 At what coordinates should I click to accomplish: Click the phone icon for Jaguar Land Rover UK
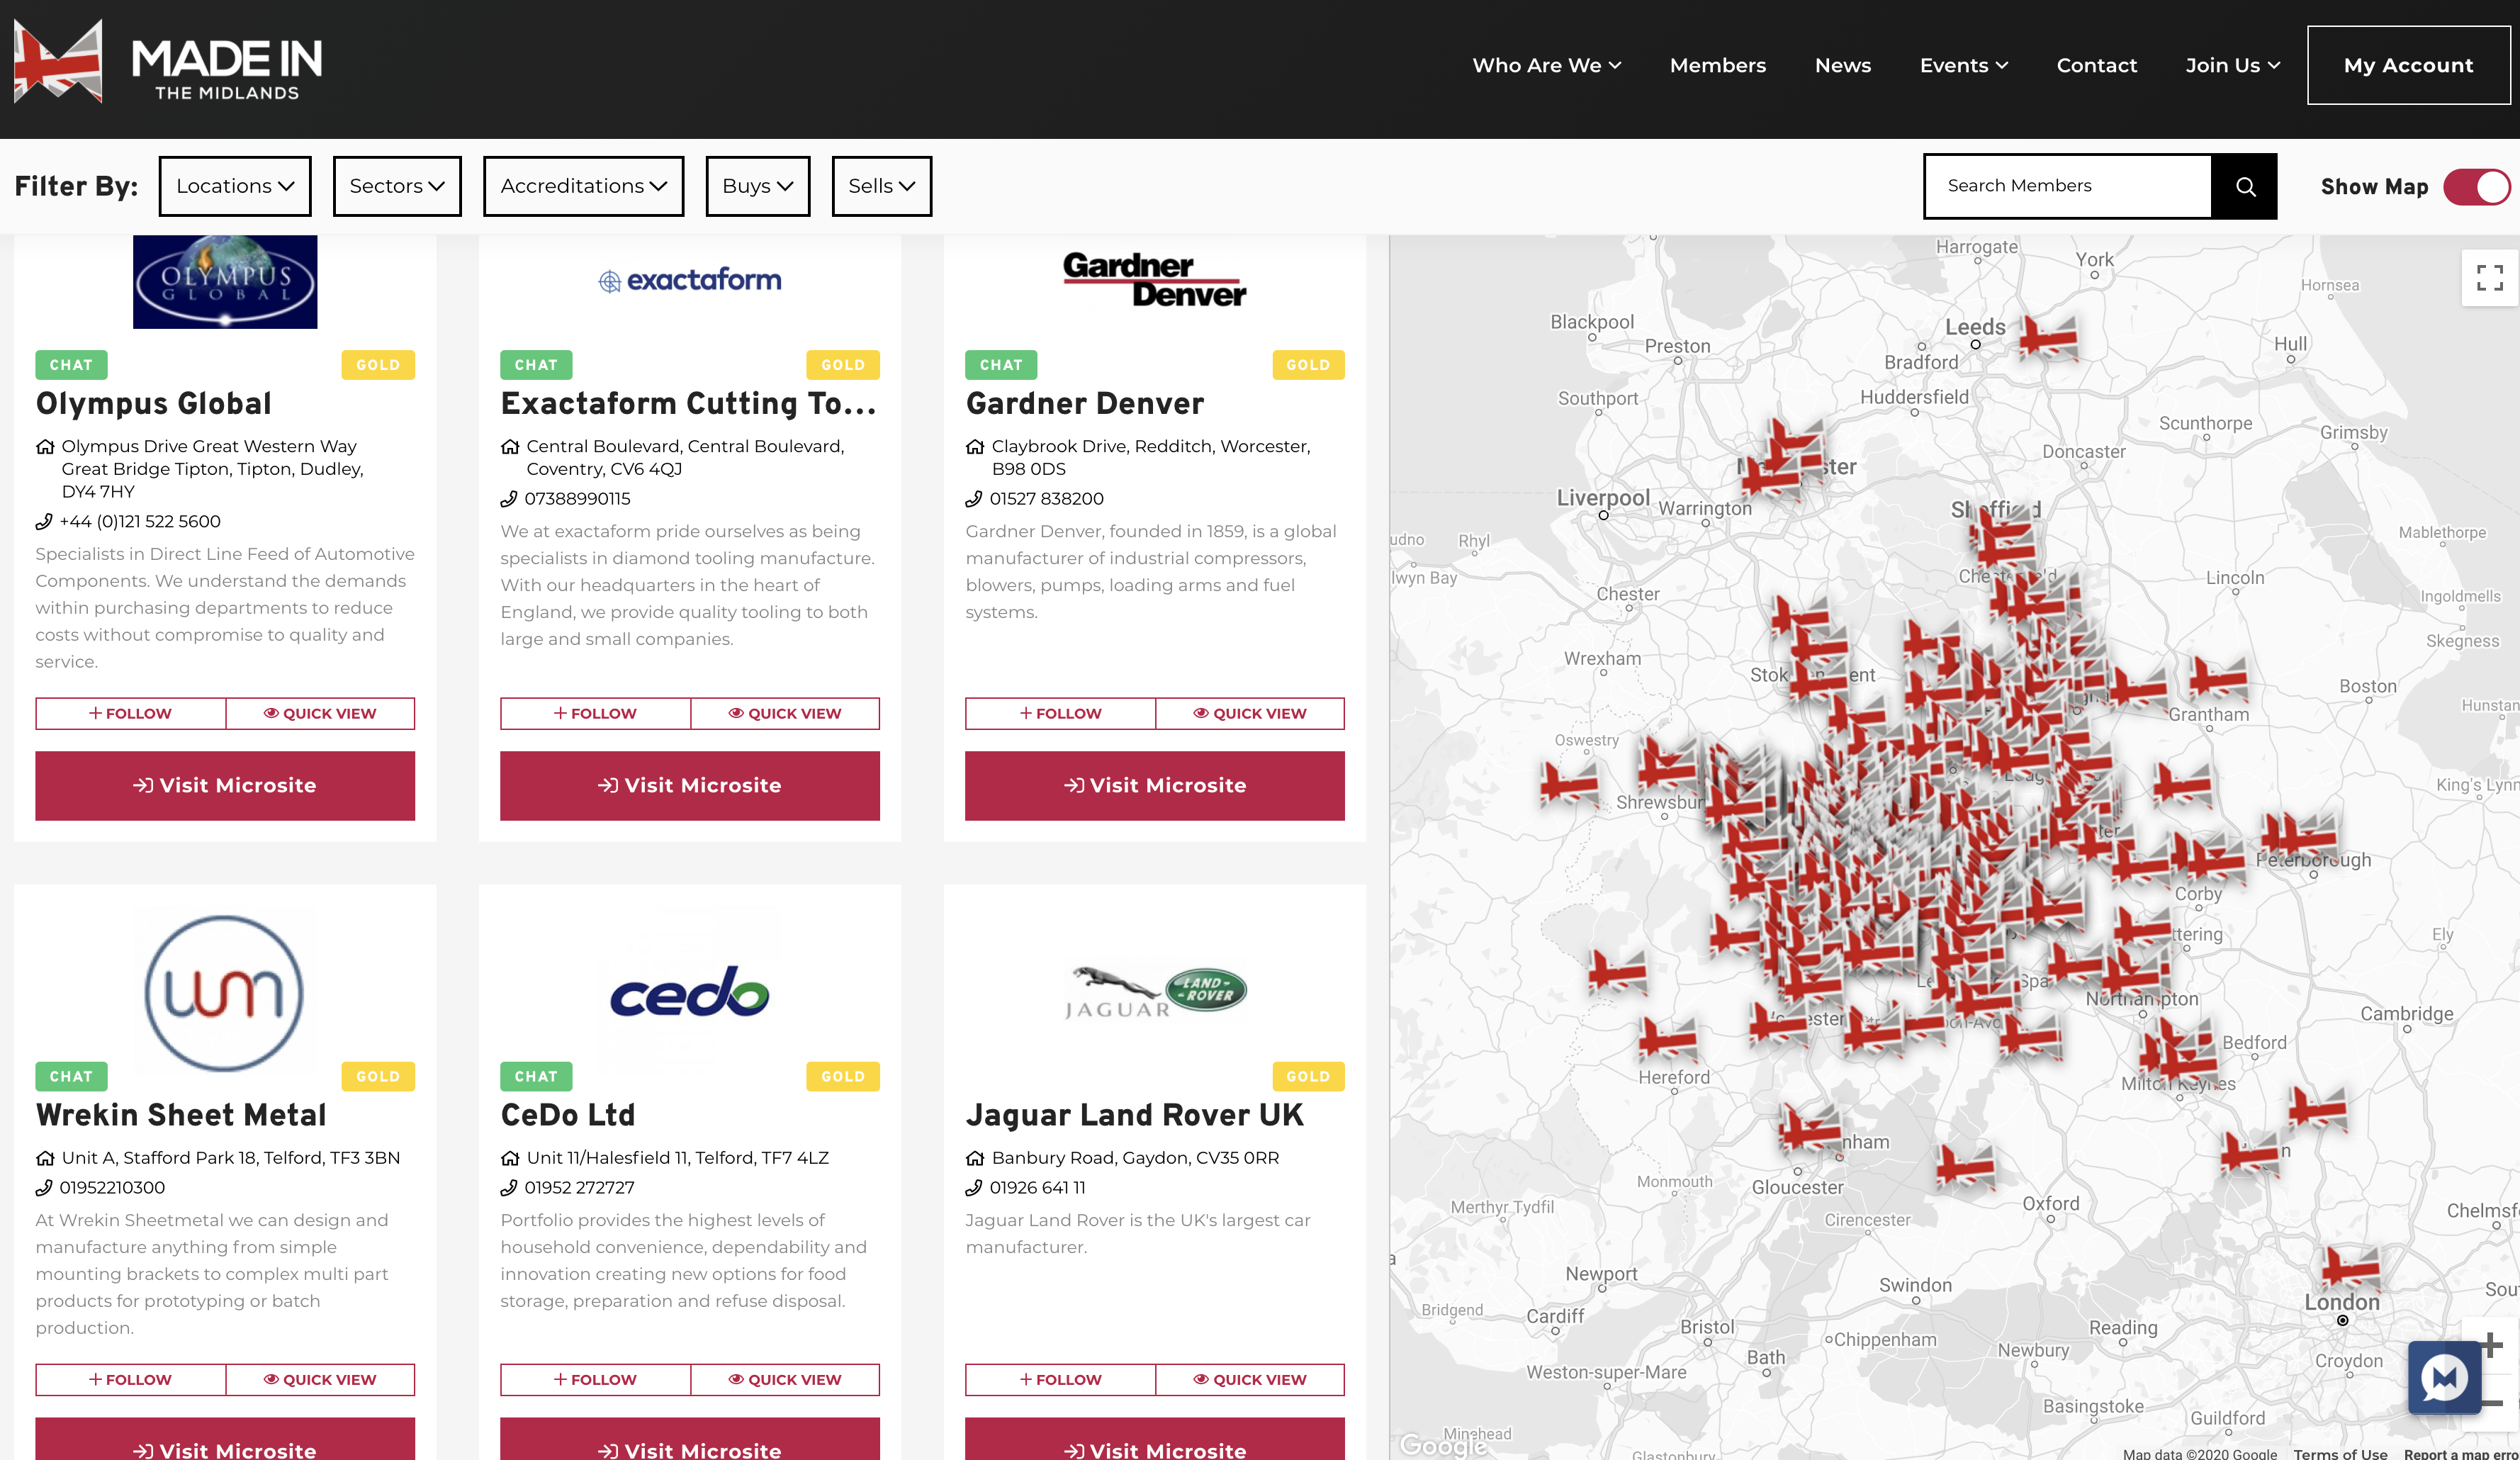[974, 1187]
